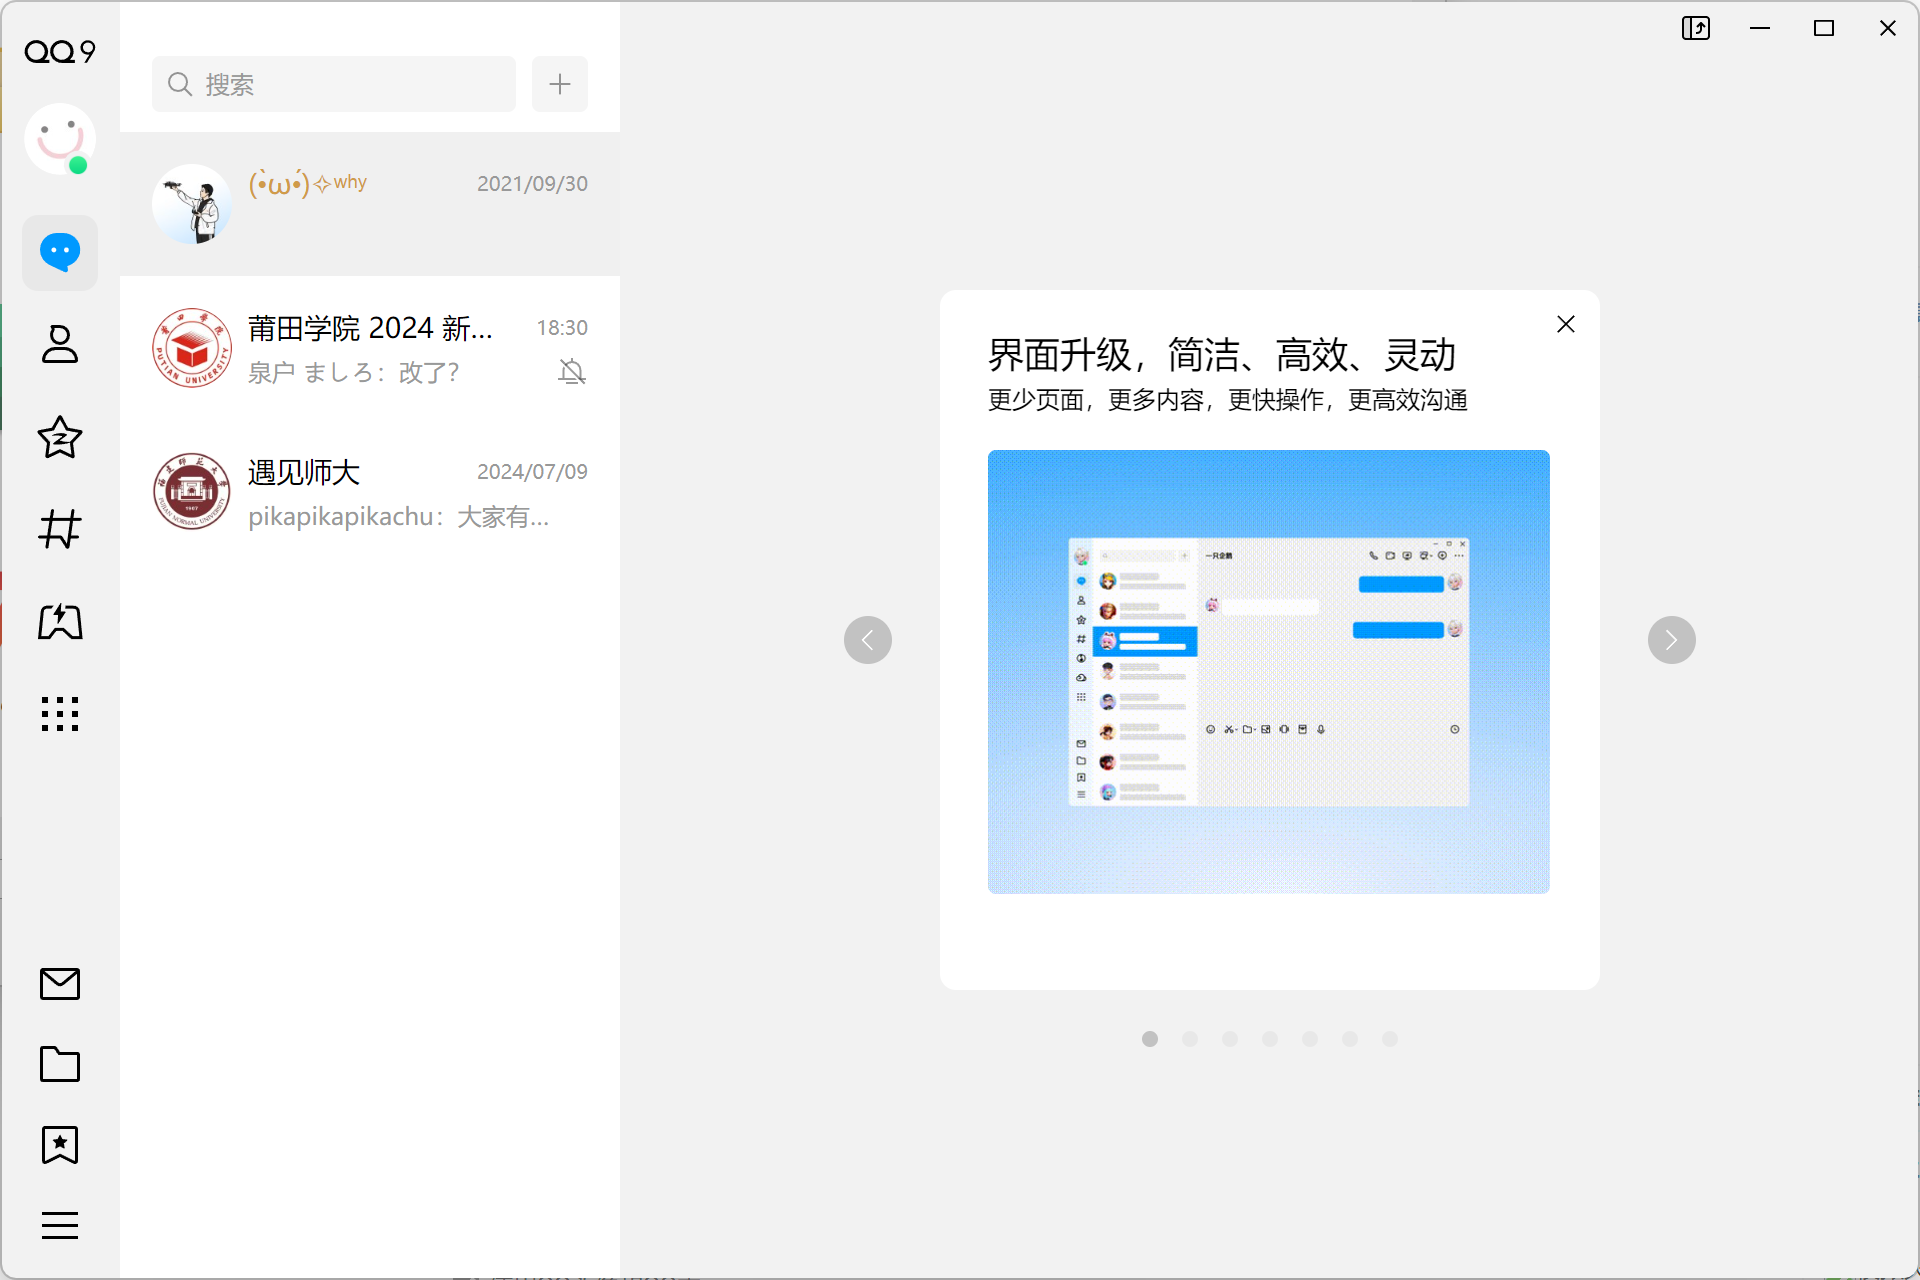Toggle the sidebar layout icon in title bar
1920x1280 pixels.
pos(1696,28)
